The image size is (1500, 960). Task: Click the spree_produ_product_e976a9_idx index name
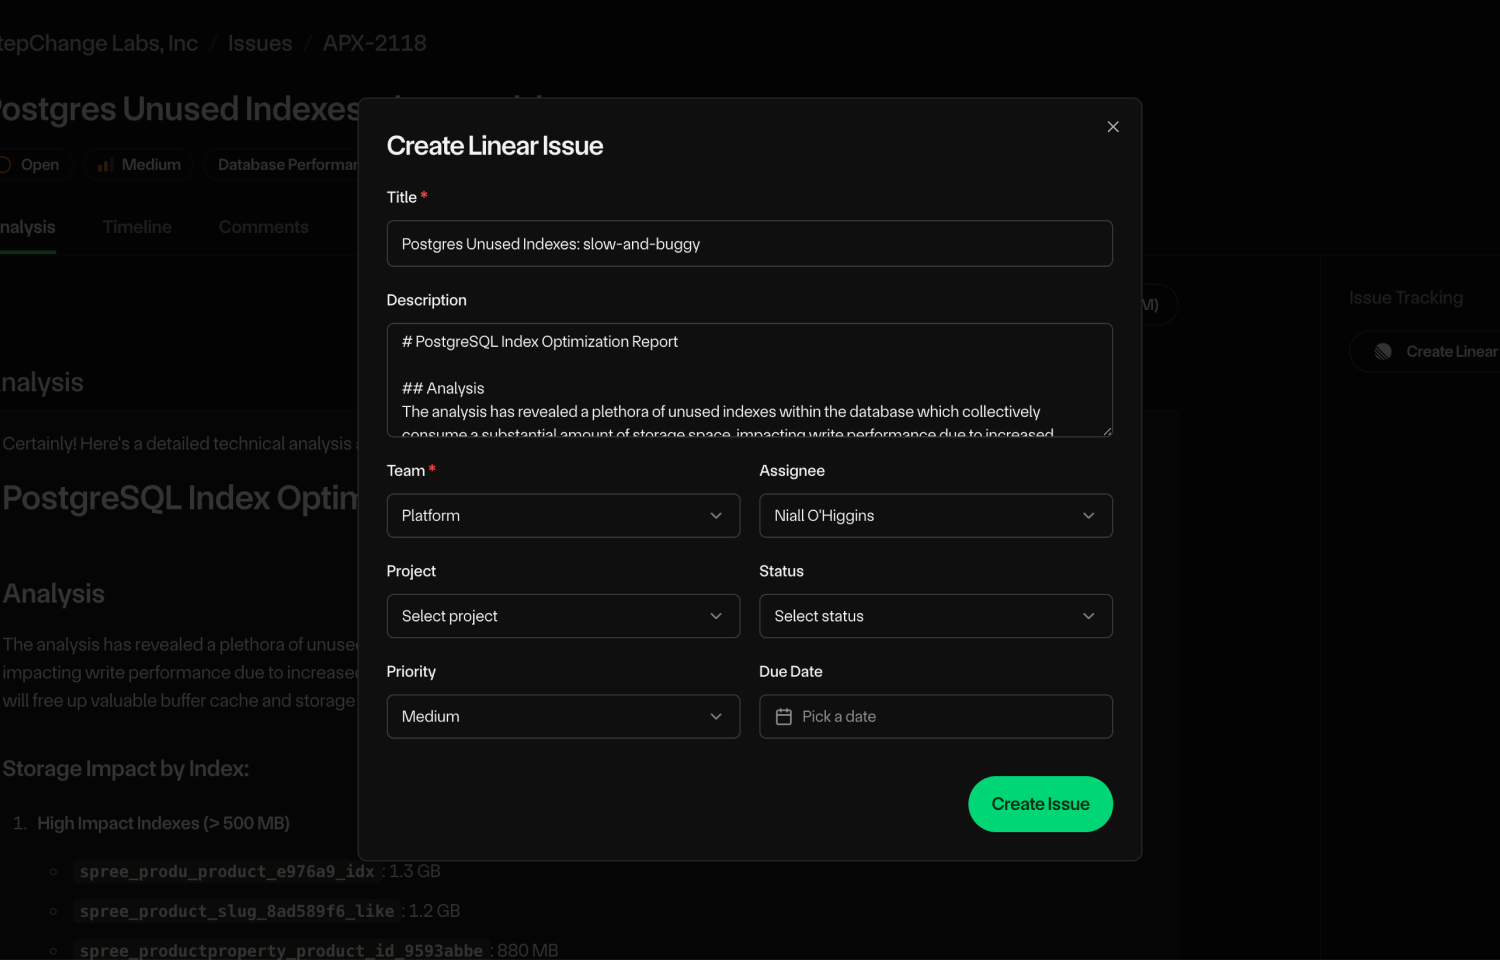[x=227, y=872]
